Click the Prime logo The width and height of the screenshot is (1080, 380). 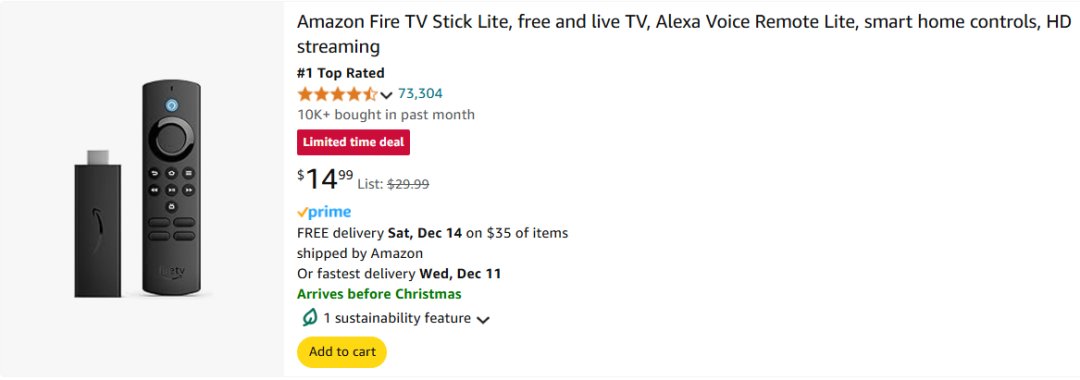[324, 212]
